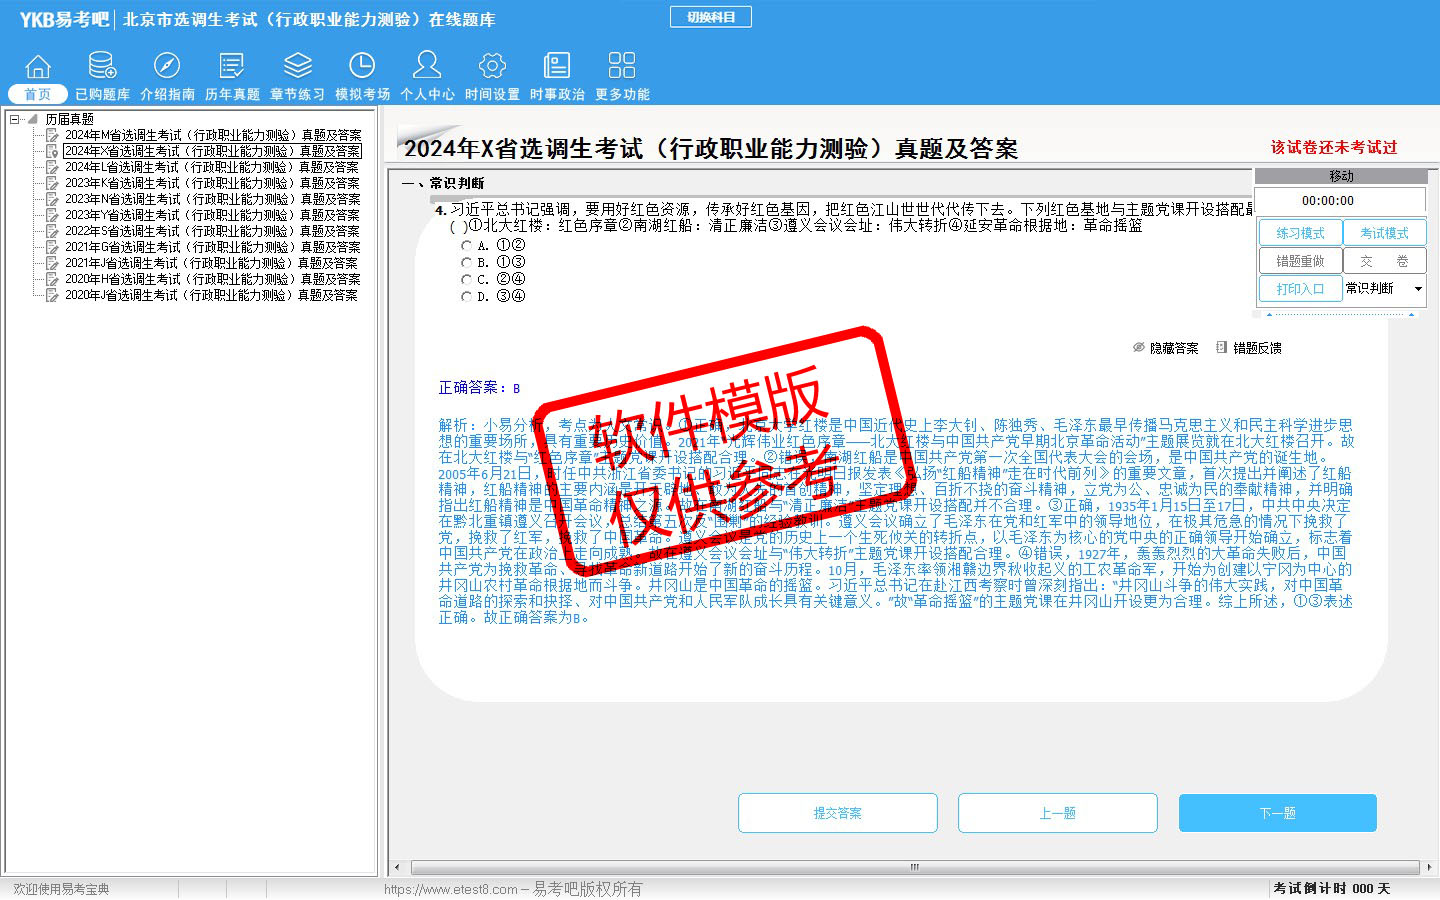Image resolution: width=1440 pixels, height=900 pixels.
Task: Open the 模拟考场 clock icon
Action: click(362, 67)
